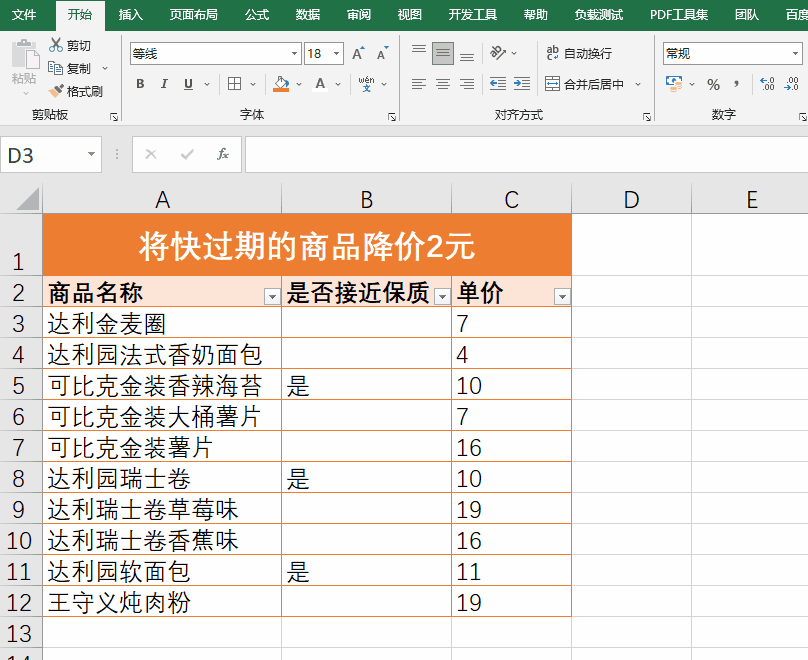Click in the formula bar input
808x660 pixels.
[x=526, y=154]
